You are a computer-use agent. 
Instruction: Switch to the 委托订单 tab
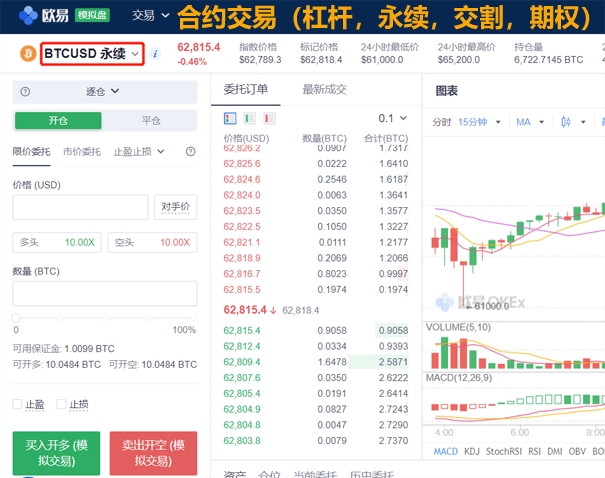pos(246,90)
